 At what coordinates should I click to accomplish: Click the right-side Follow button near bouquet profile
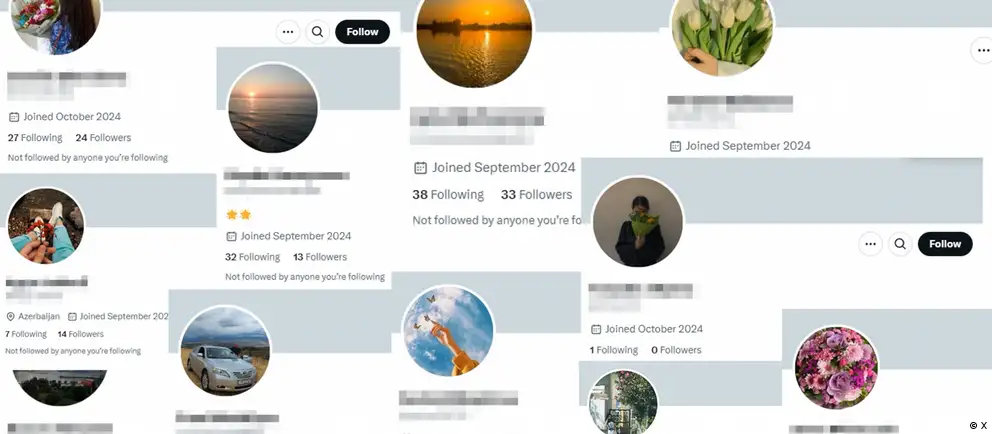pos(945,244)
